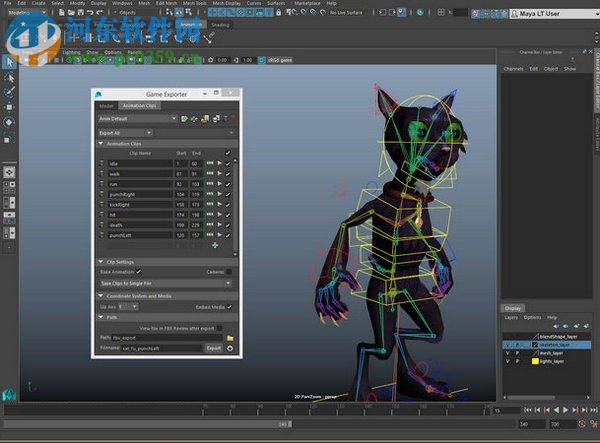Uncheck the punchLeft clip export checkbox
Screen dimensions: 600x443
tap(228, 235)
